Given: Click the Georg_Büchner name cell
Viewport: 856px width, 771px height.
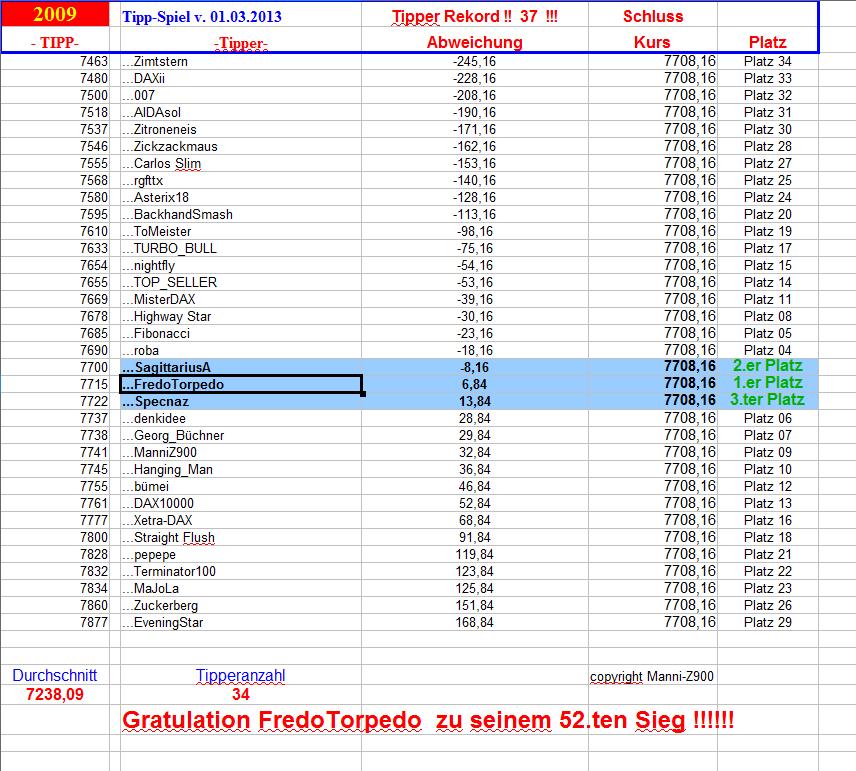Looking at the screenshot, I should tap(241, 435).
